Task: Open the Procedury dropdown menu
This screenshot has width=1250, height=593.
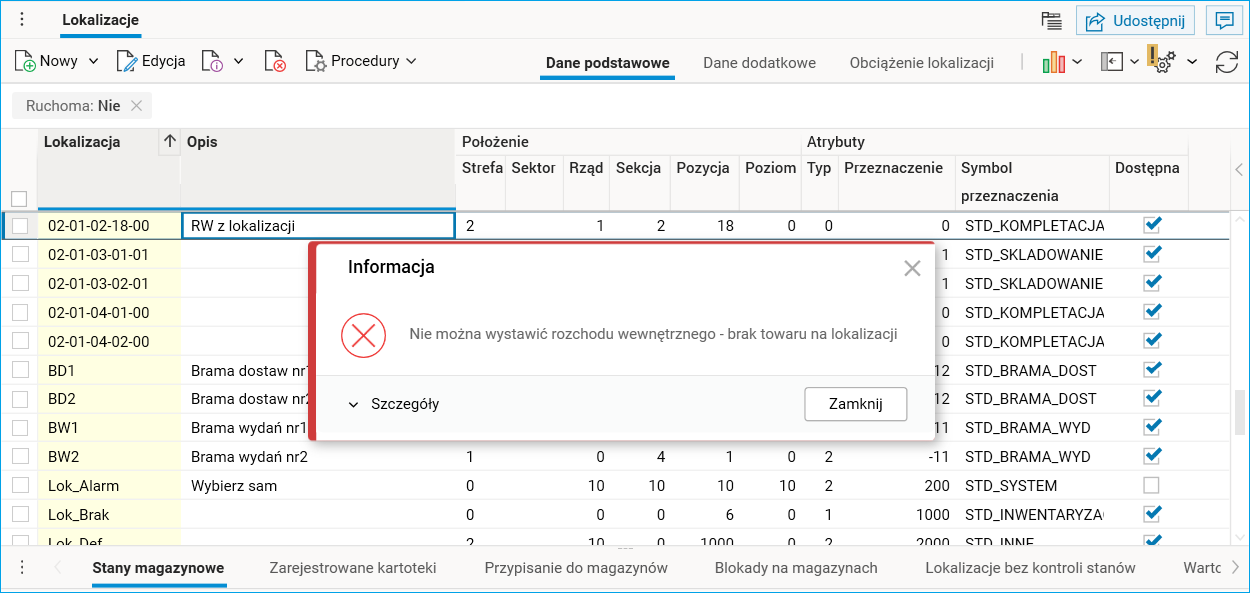Action: (361, 62)
